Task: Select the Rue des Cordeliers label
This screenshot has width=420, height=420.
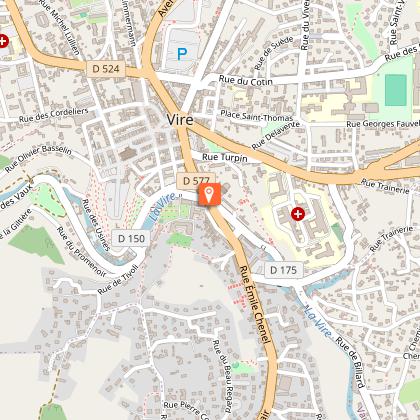Action: coord(53,115)
